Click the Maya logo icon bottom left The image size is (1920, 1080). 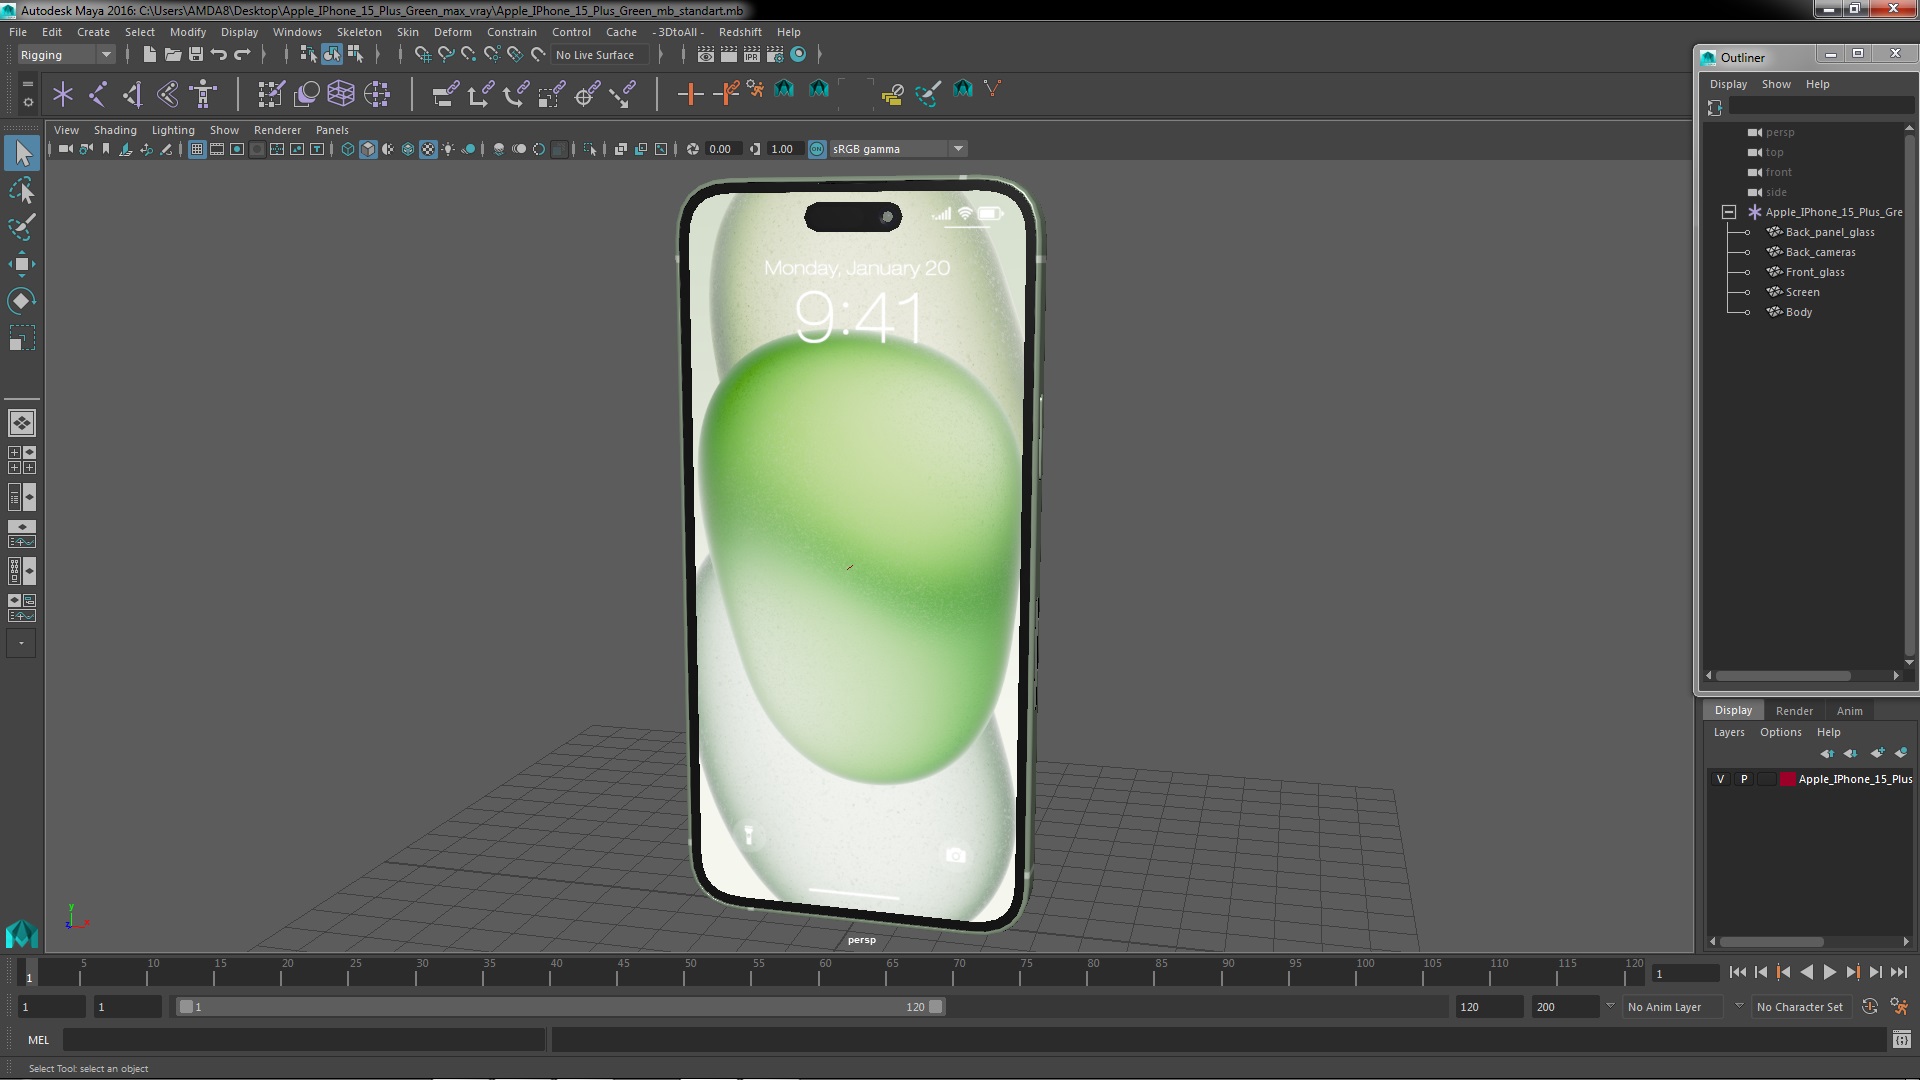click(22, 934)
